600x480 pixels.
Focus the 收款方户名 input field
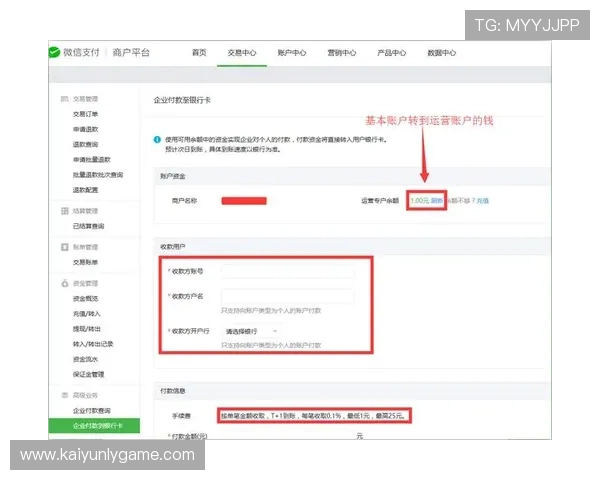[287, 296]
